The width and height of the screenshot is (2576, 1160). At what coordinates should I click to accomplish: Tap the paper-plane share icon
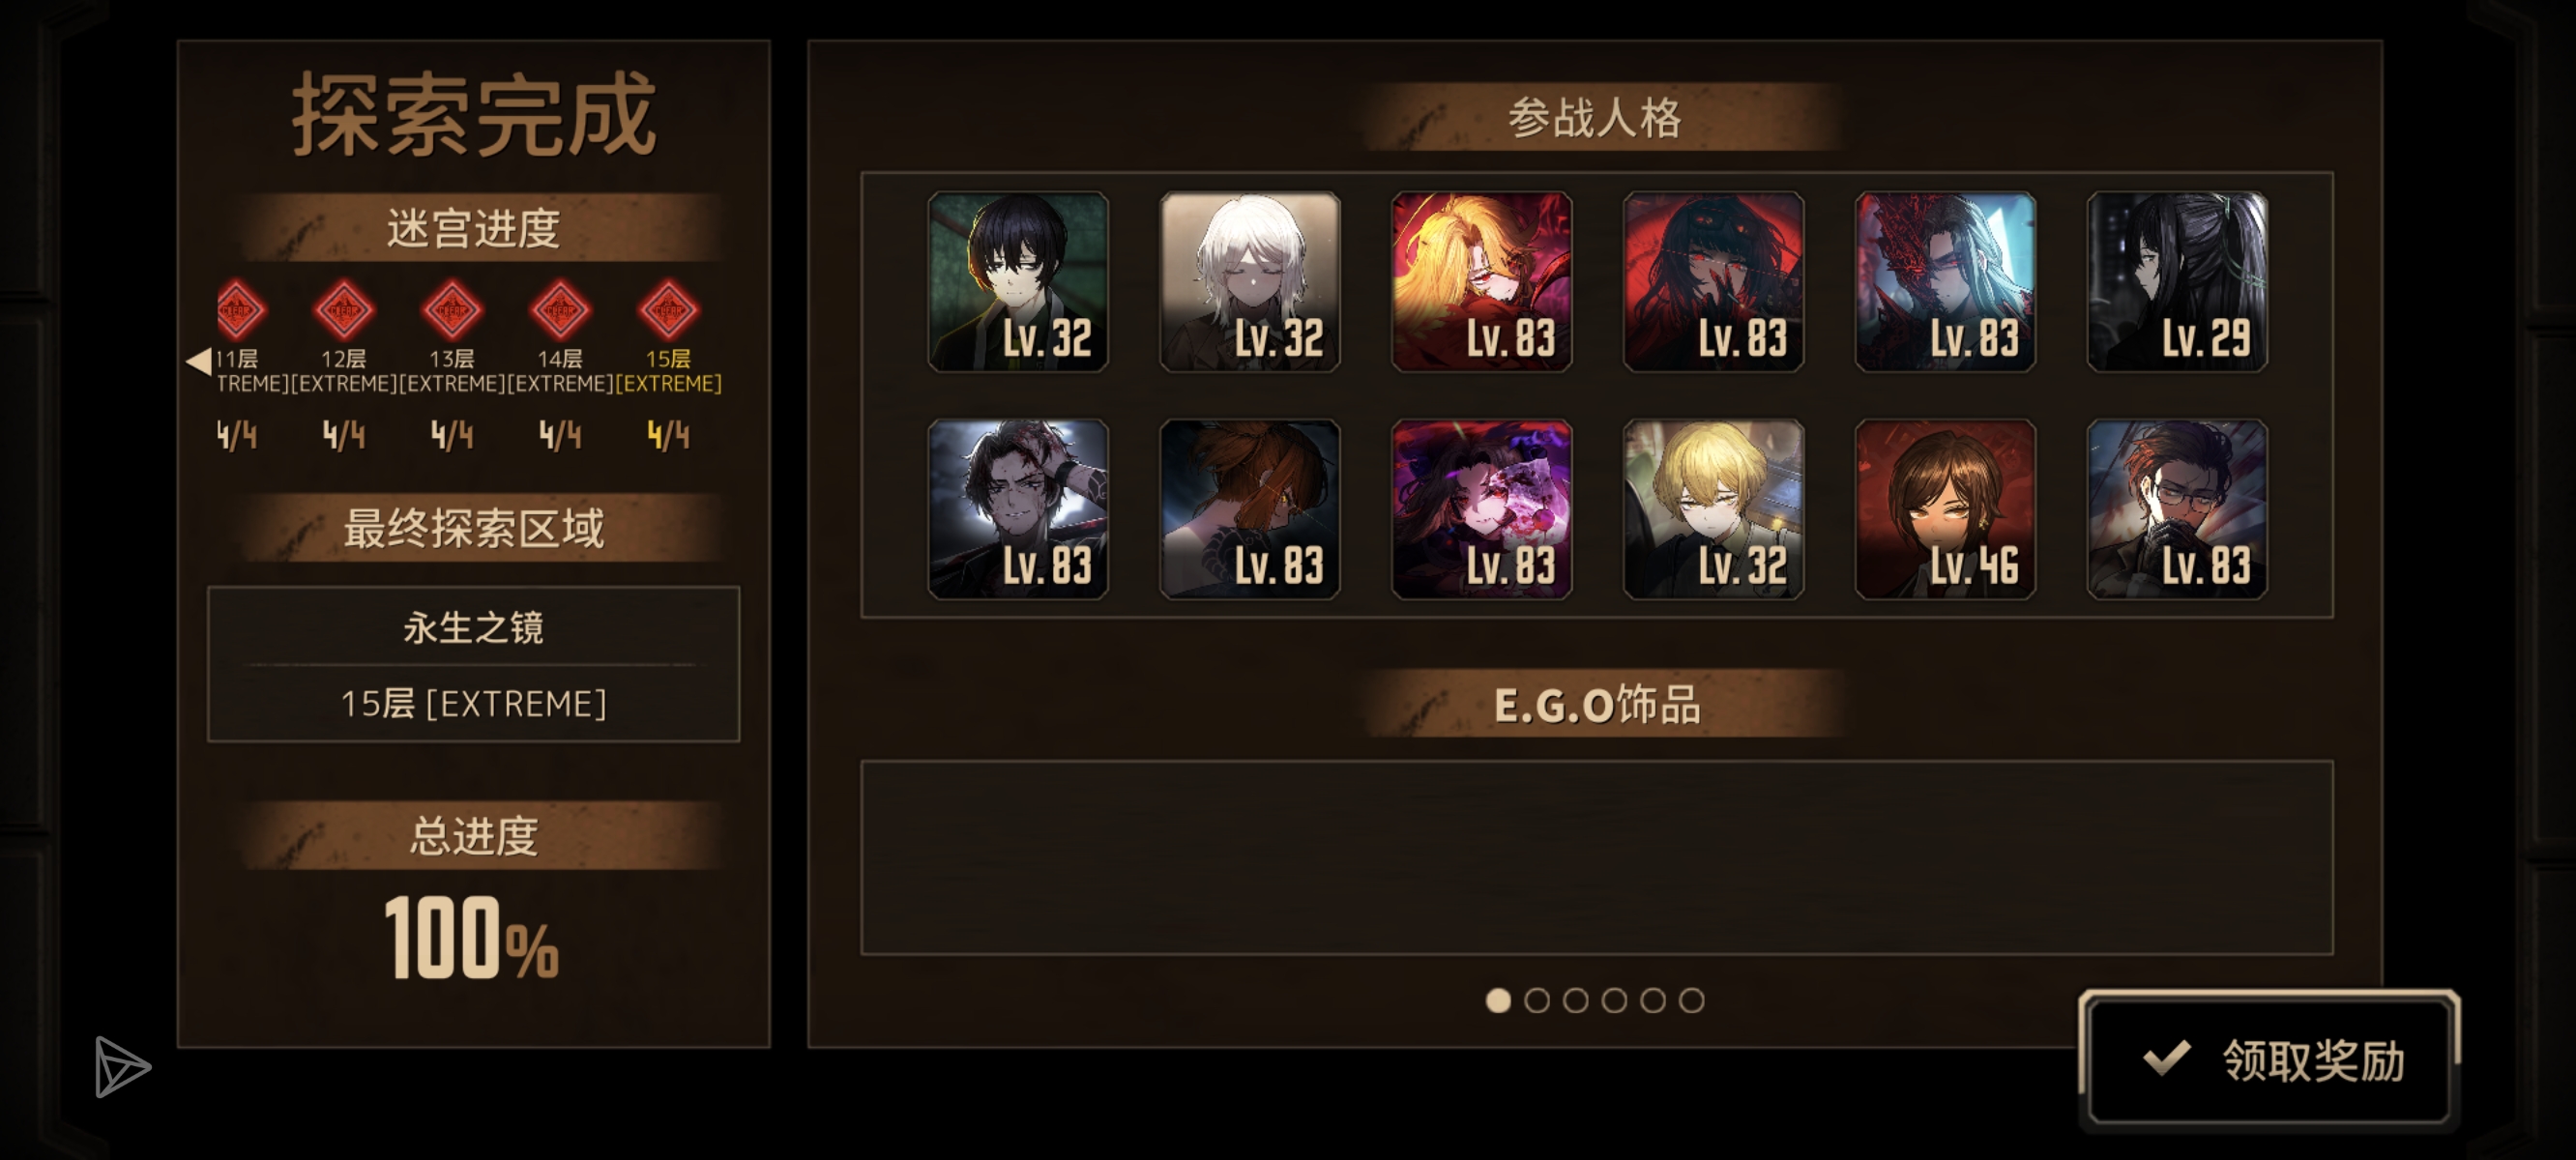[x=122, y=1066]
